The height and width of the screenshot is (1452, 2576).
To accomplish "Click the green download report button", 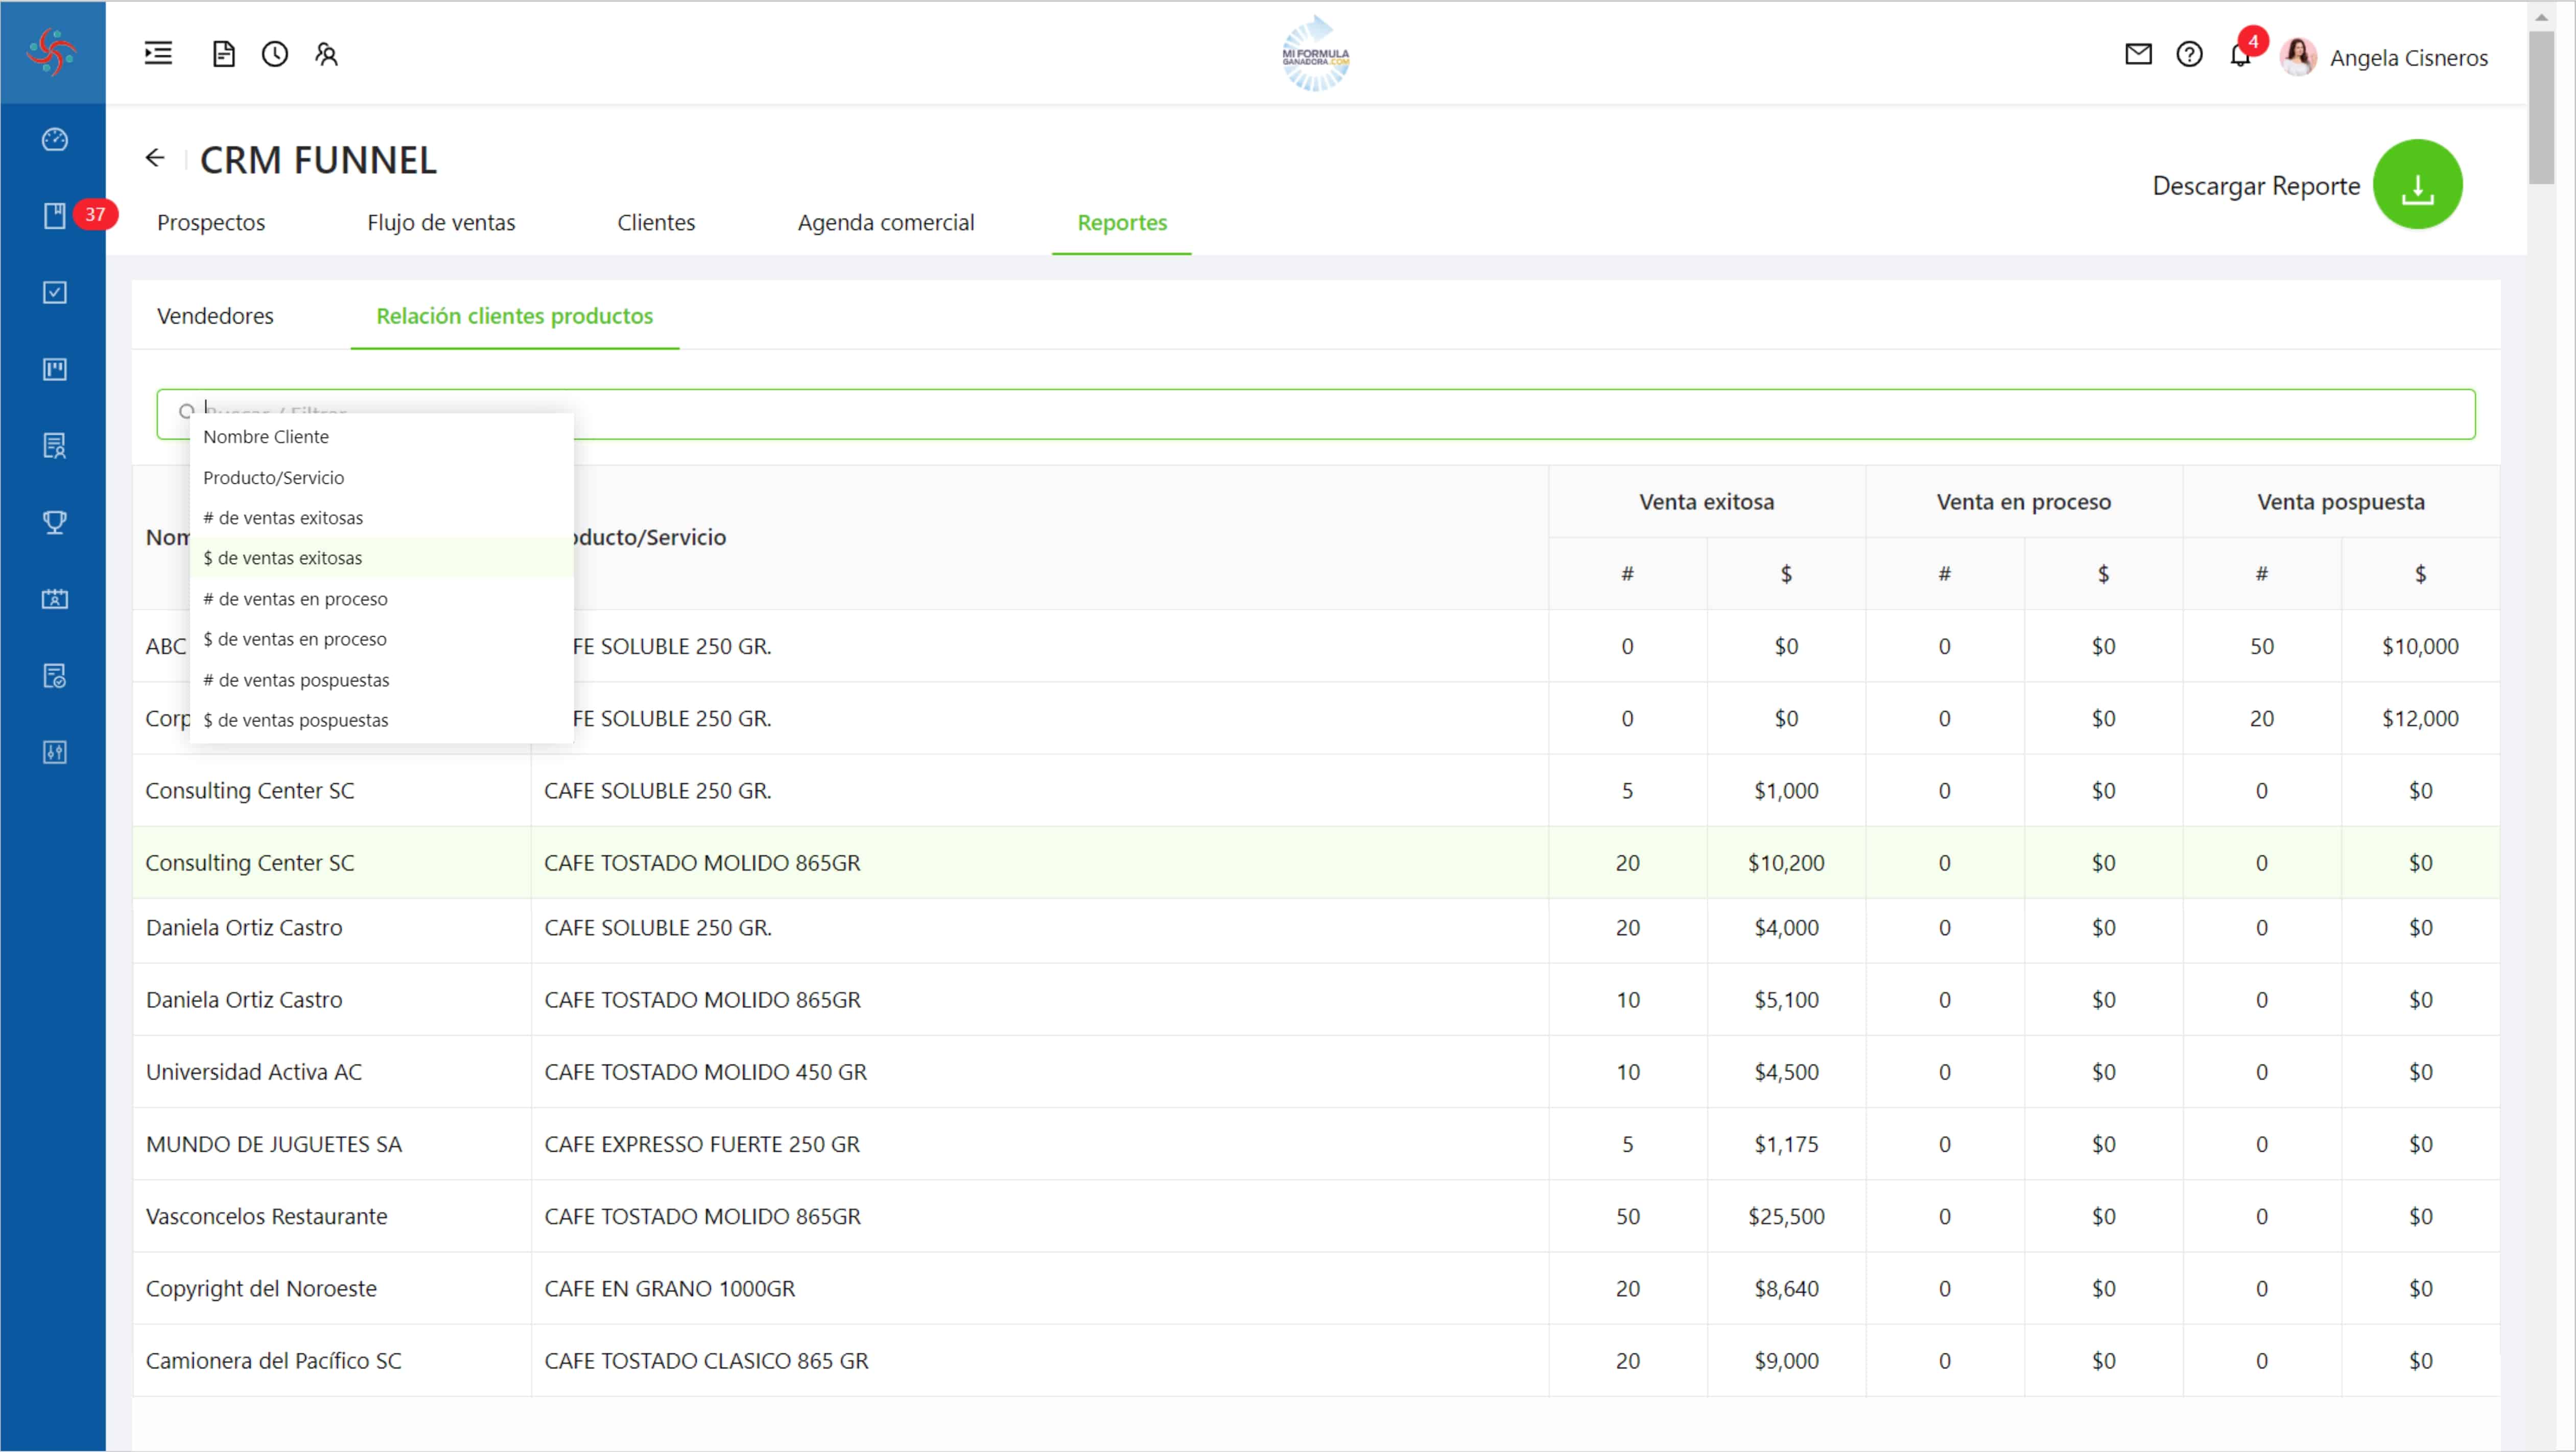I will click(2417, 185).
